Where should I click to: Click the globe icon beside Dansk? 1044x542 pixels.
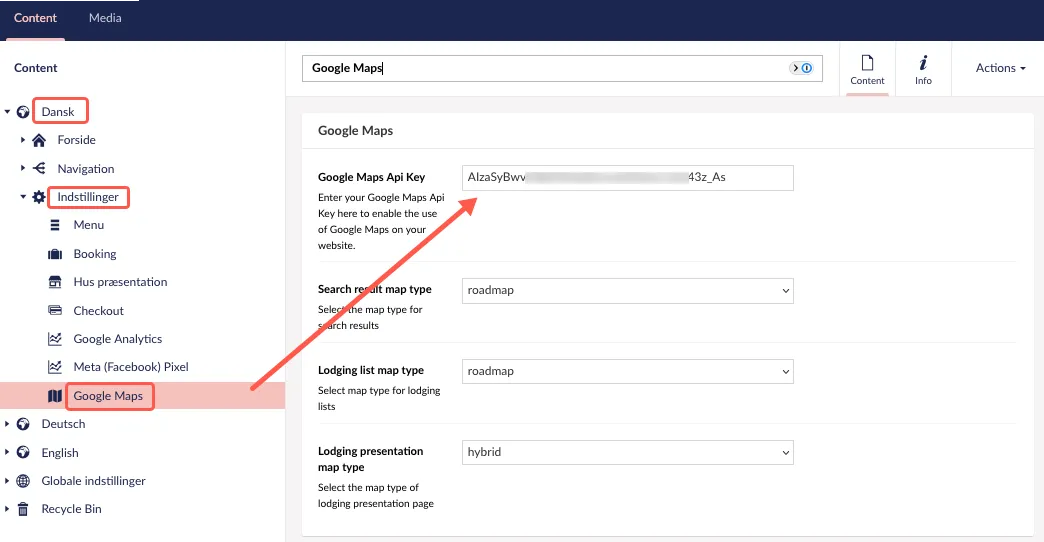[x=23, y=112]
